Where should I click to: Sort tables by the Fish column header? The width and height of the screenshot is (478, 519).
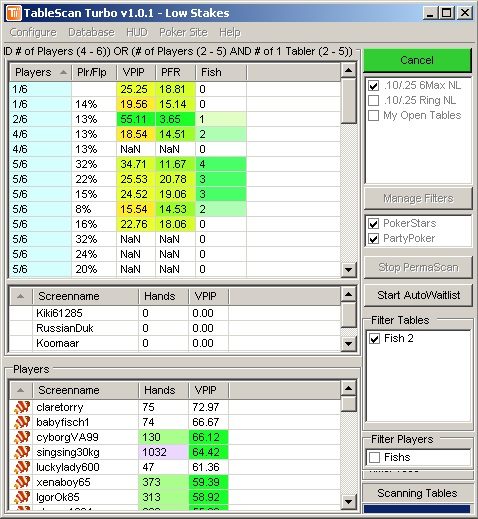(x=221, y=72)
